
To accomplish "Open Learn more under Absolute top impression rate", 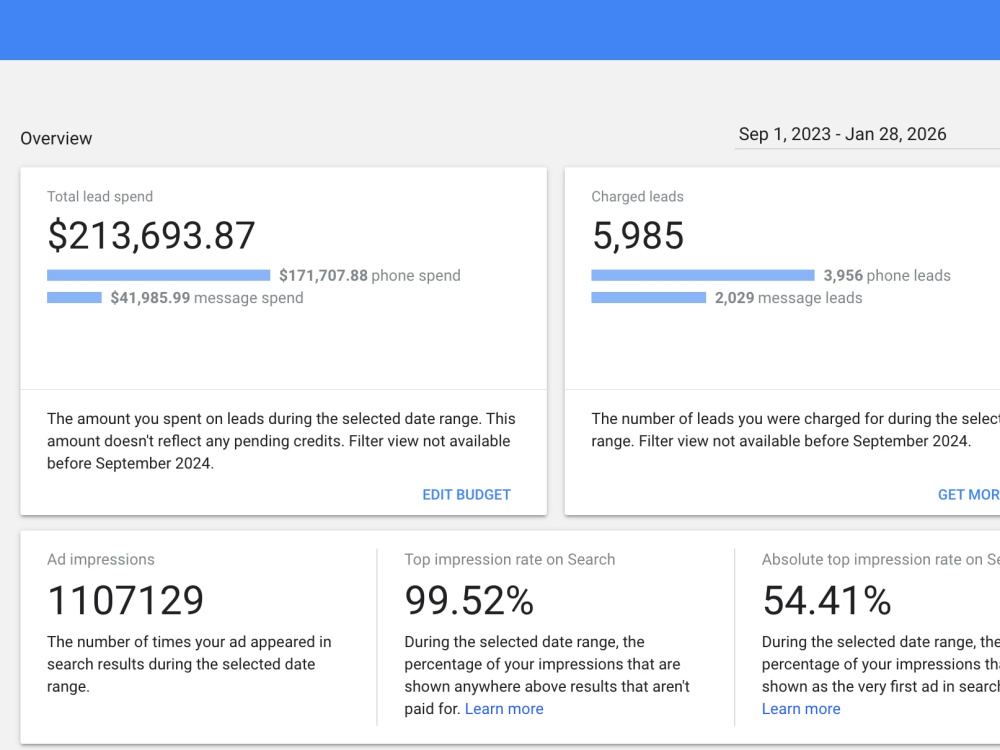I will click(801, 709).
